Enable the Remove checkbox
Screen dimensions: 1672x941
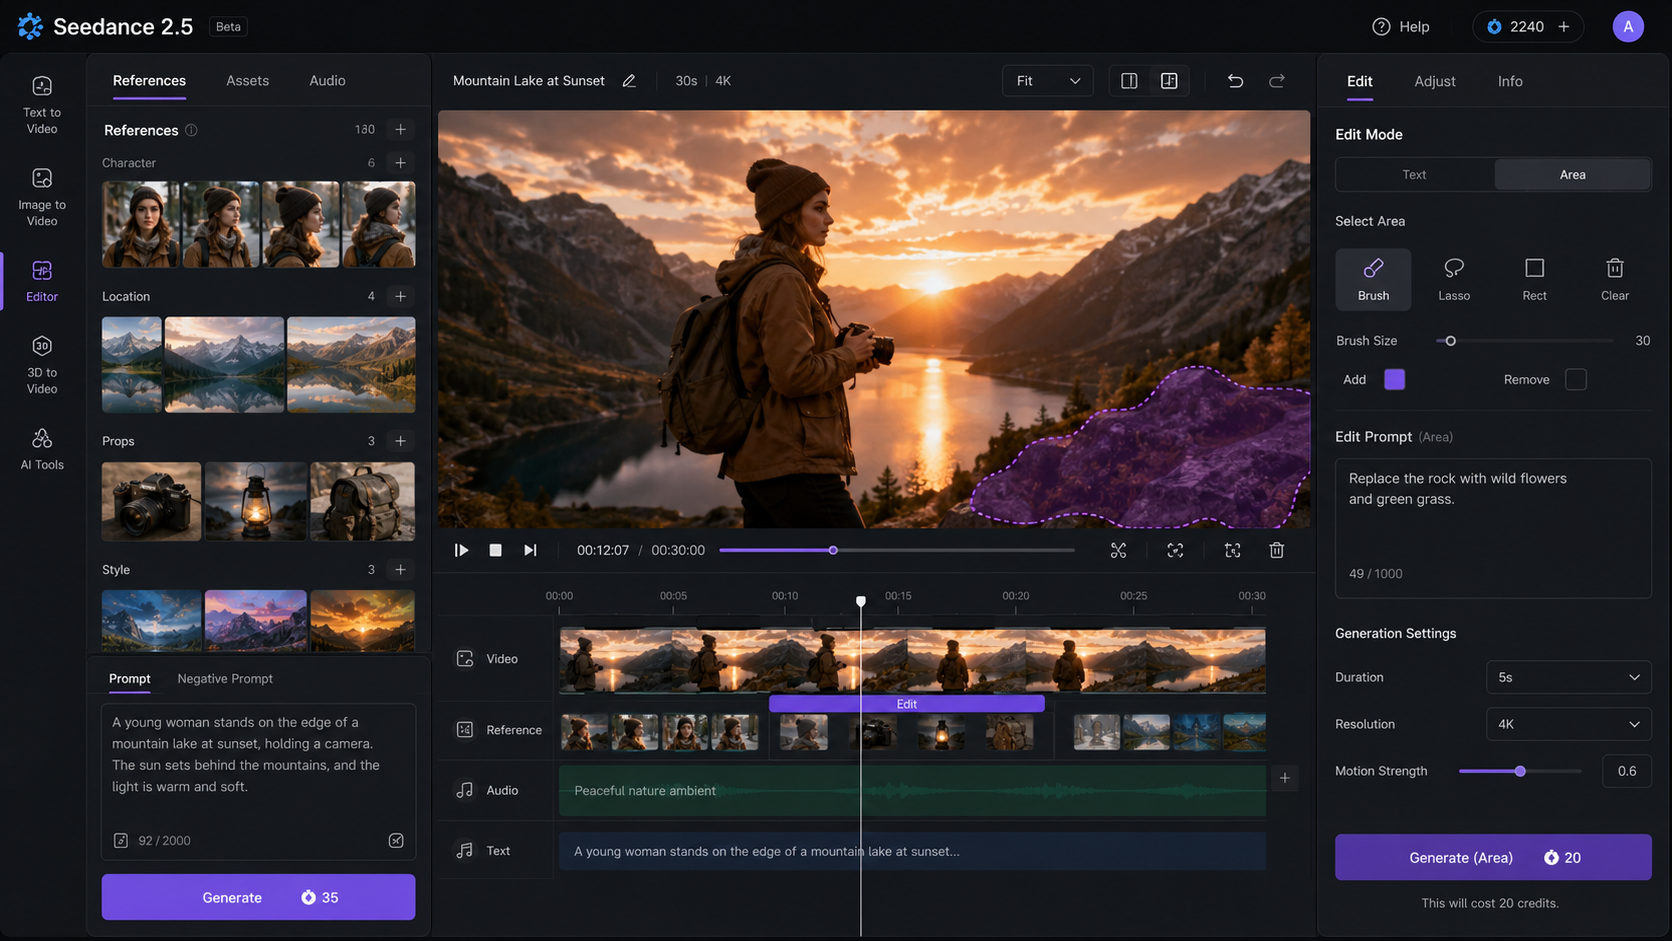tap(1575, 379)
